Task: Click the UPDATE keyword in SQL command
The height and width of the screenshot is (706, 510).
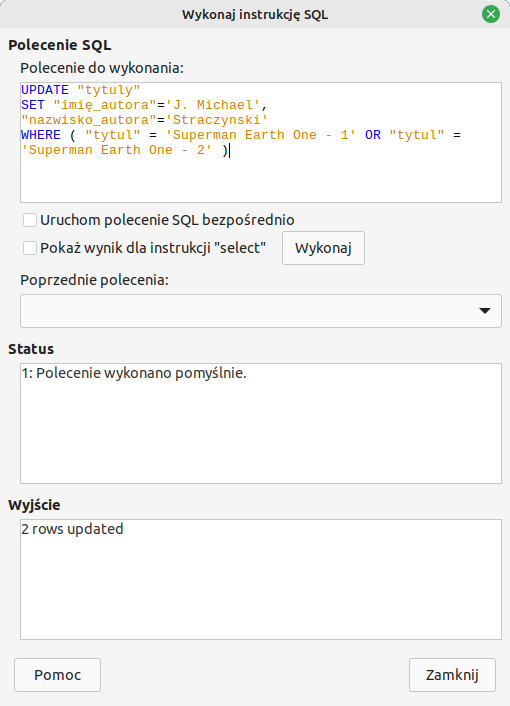Action: (x=45, y=90)
